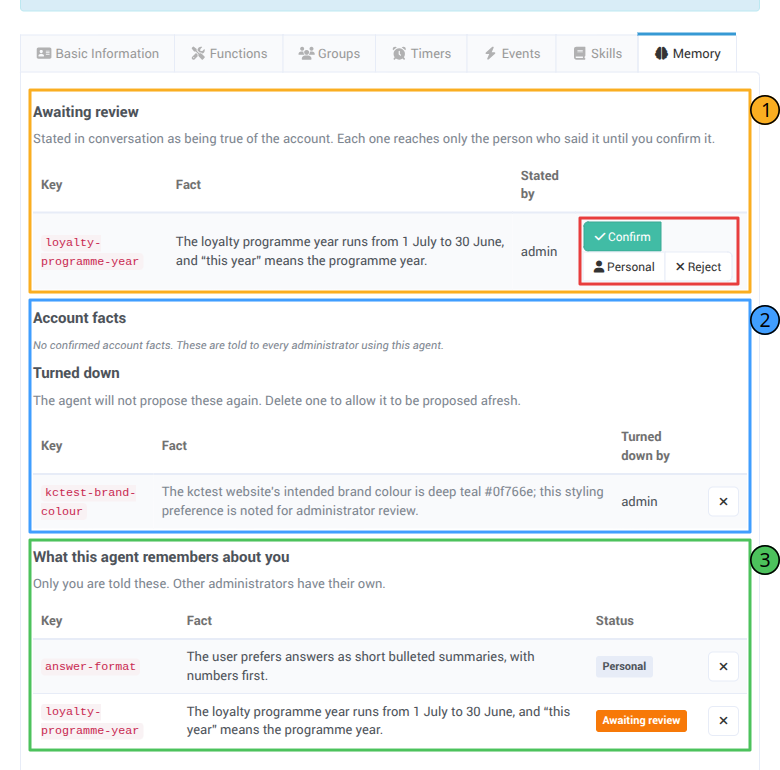The height and width of the screenshot is (770, 780).
Task: Click the kctest-brand-colour key
Action: [89, 501]
